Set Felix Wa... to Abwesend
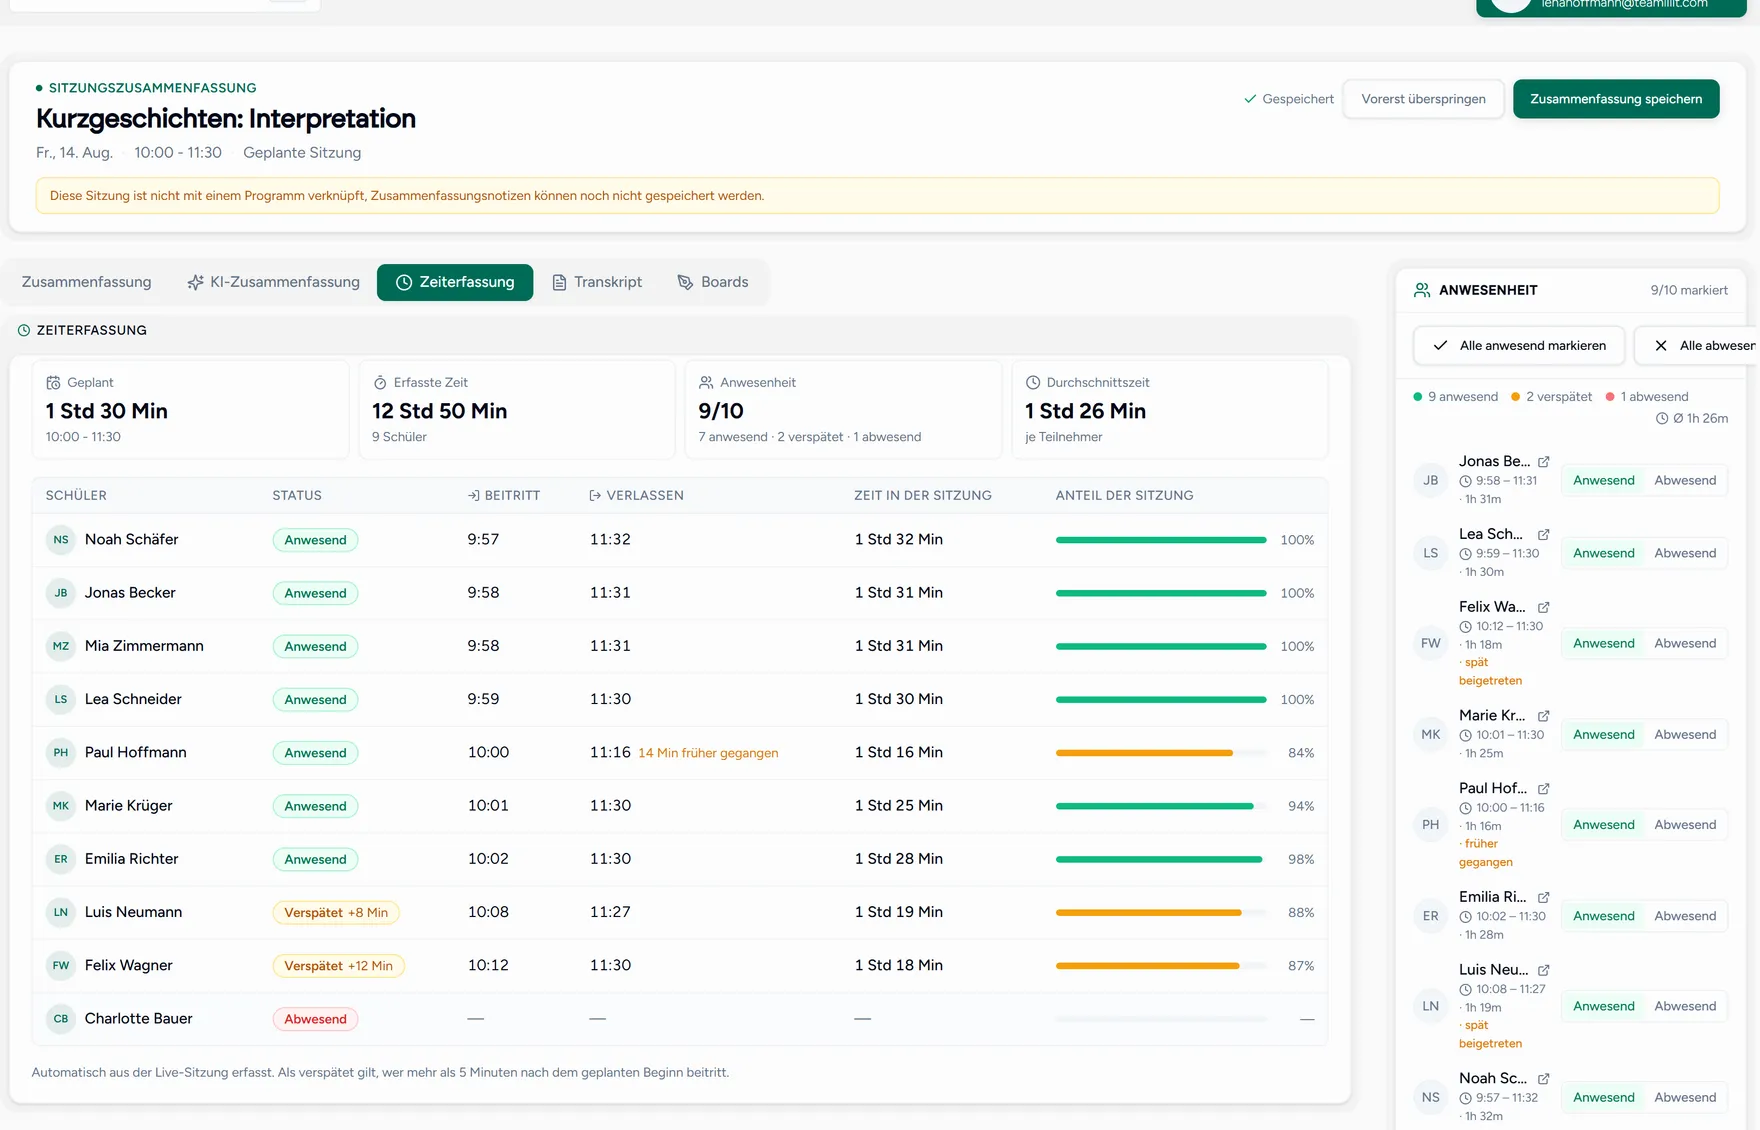The width and height of the screenshot is (1760, 1130). (x=1685, y=643)
